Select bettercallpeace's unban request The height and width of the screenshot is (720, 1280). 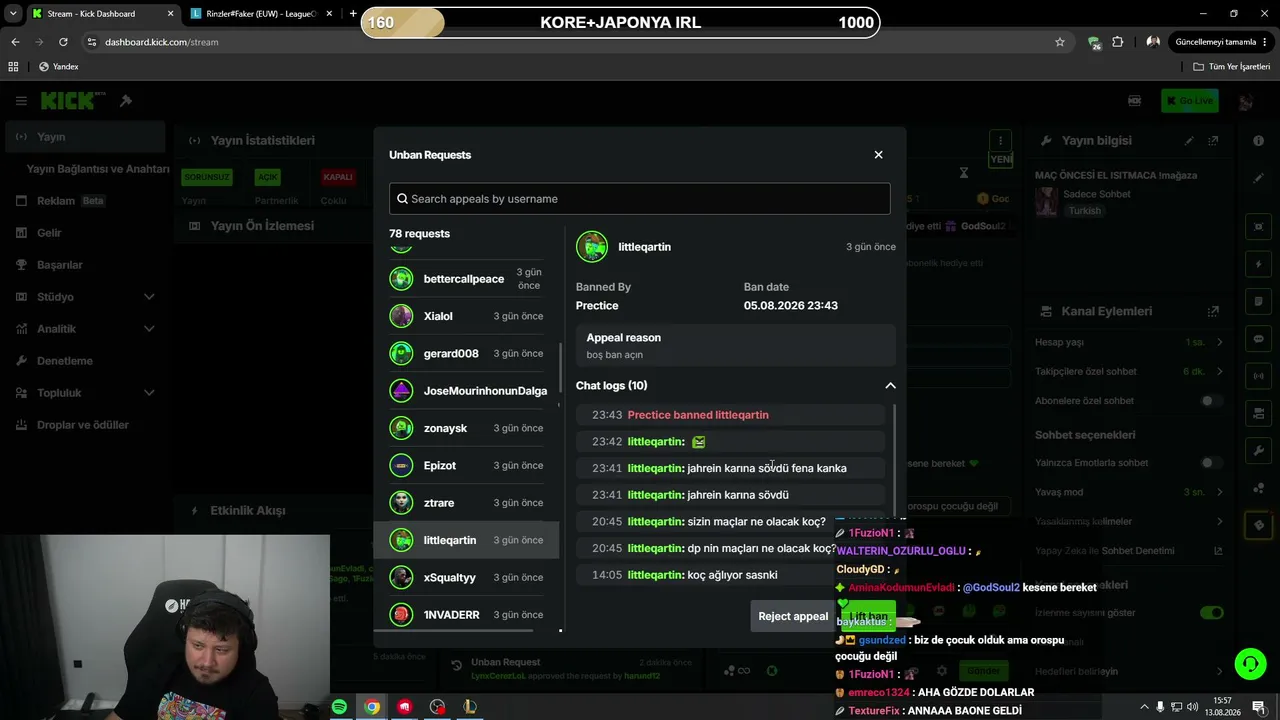click(466, 279)
